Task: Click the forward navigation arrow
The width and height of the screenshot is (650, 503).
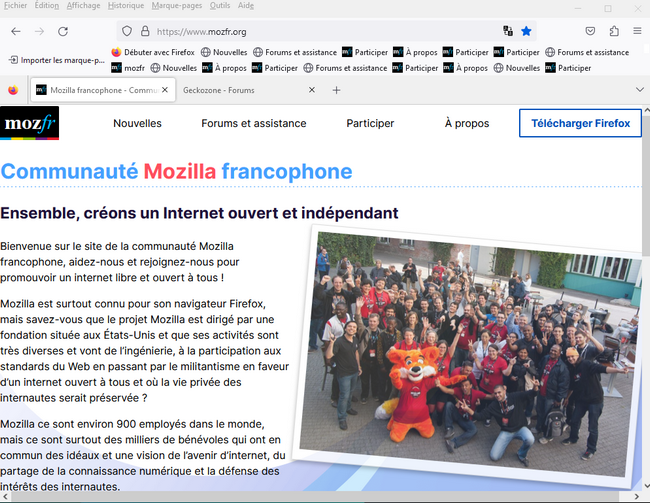Action: point(39,32)
